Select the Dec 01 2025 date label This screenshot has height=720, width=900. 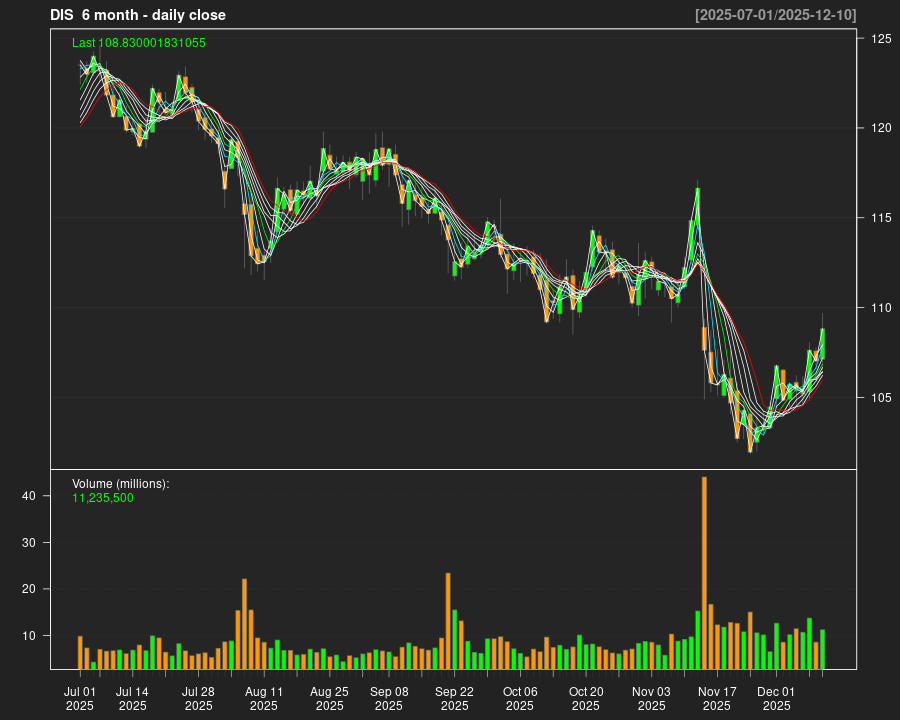pos(776,697)
